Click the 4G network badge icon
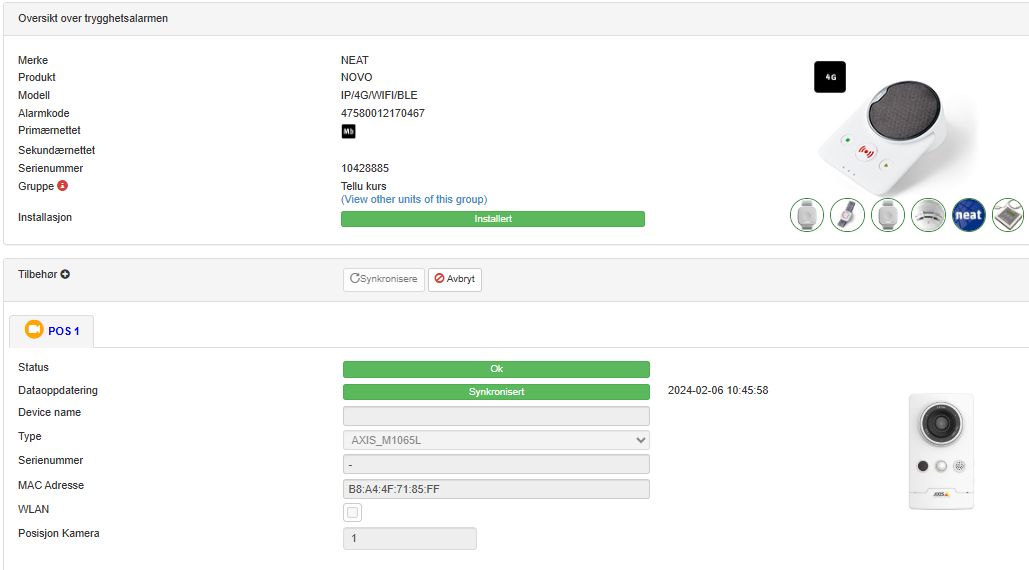Screen dimensions: 1029x570 click(x=829, y=77)
